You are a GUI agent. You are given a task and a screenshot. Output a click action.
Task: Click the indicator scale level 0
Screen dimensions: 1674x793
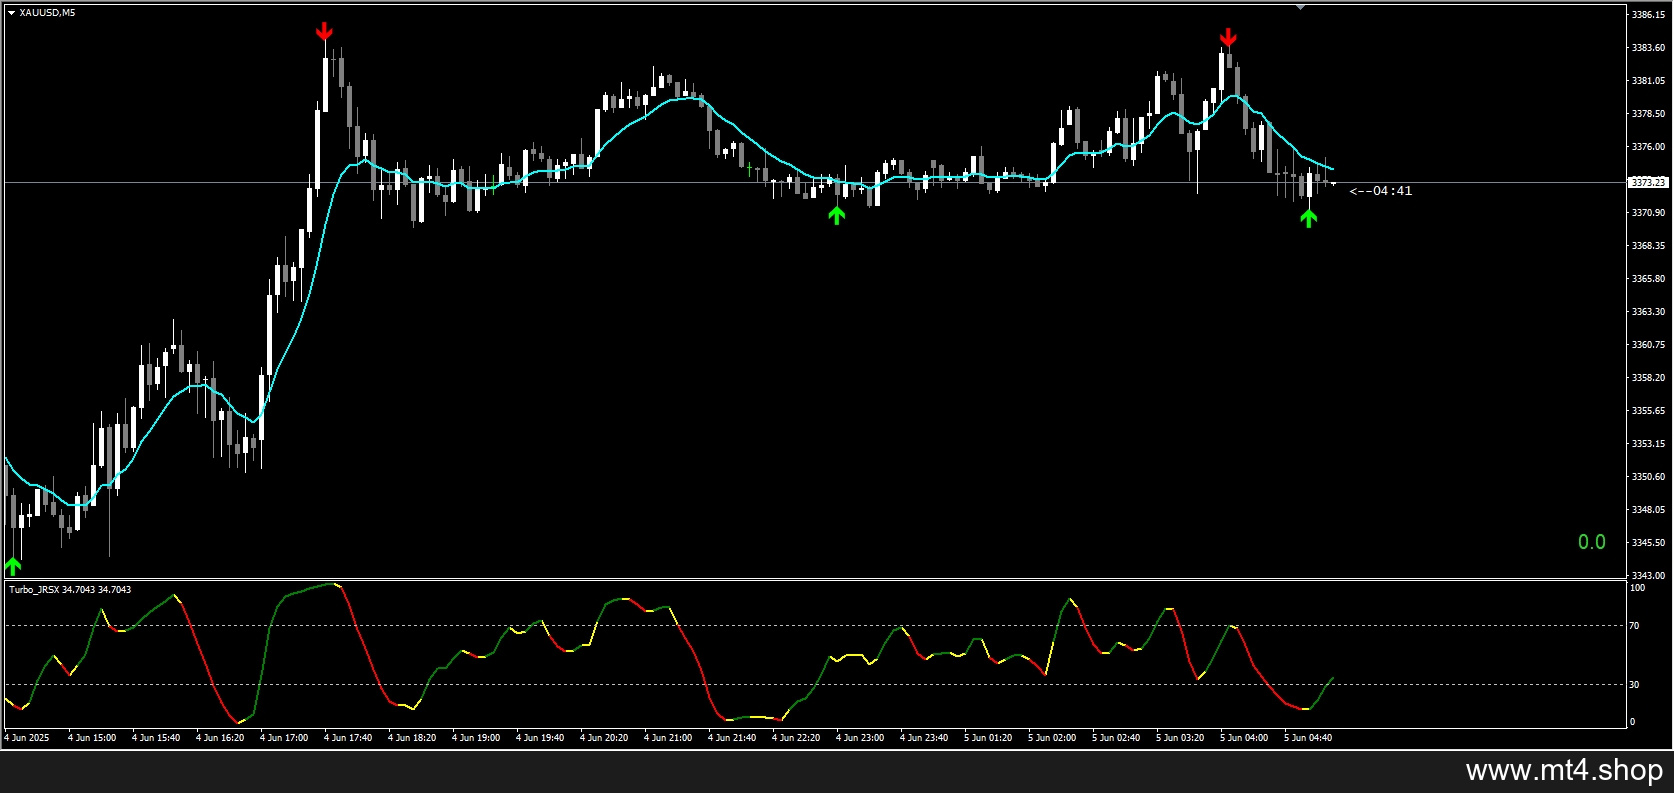point(1633,722)
